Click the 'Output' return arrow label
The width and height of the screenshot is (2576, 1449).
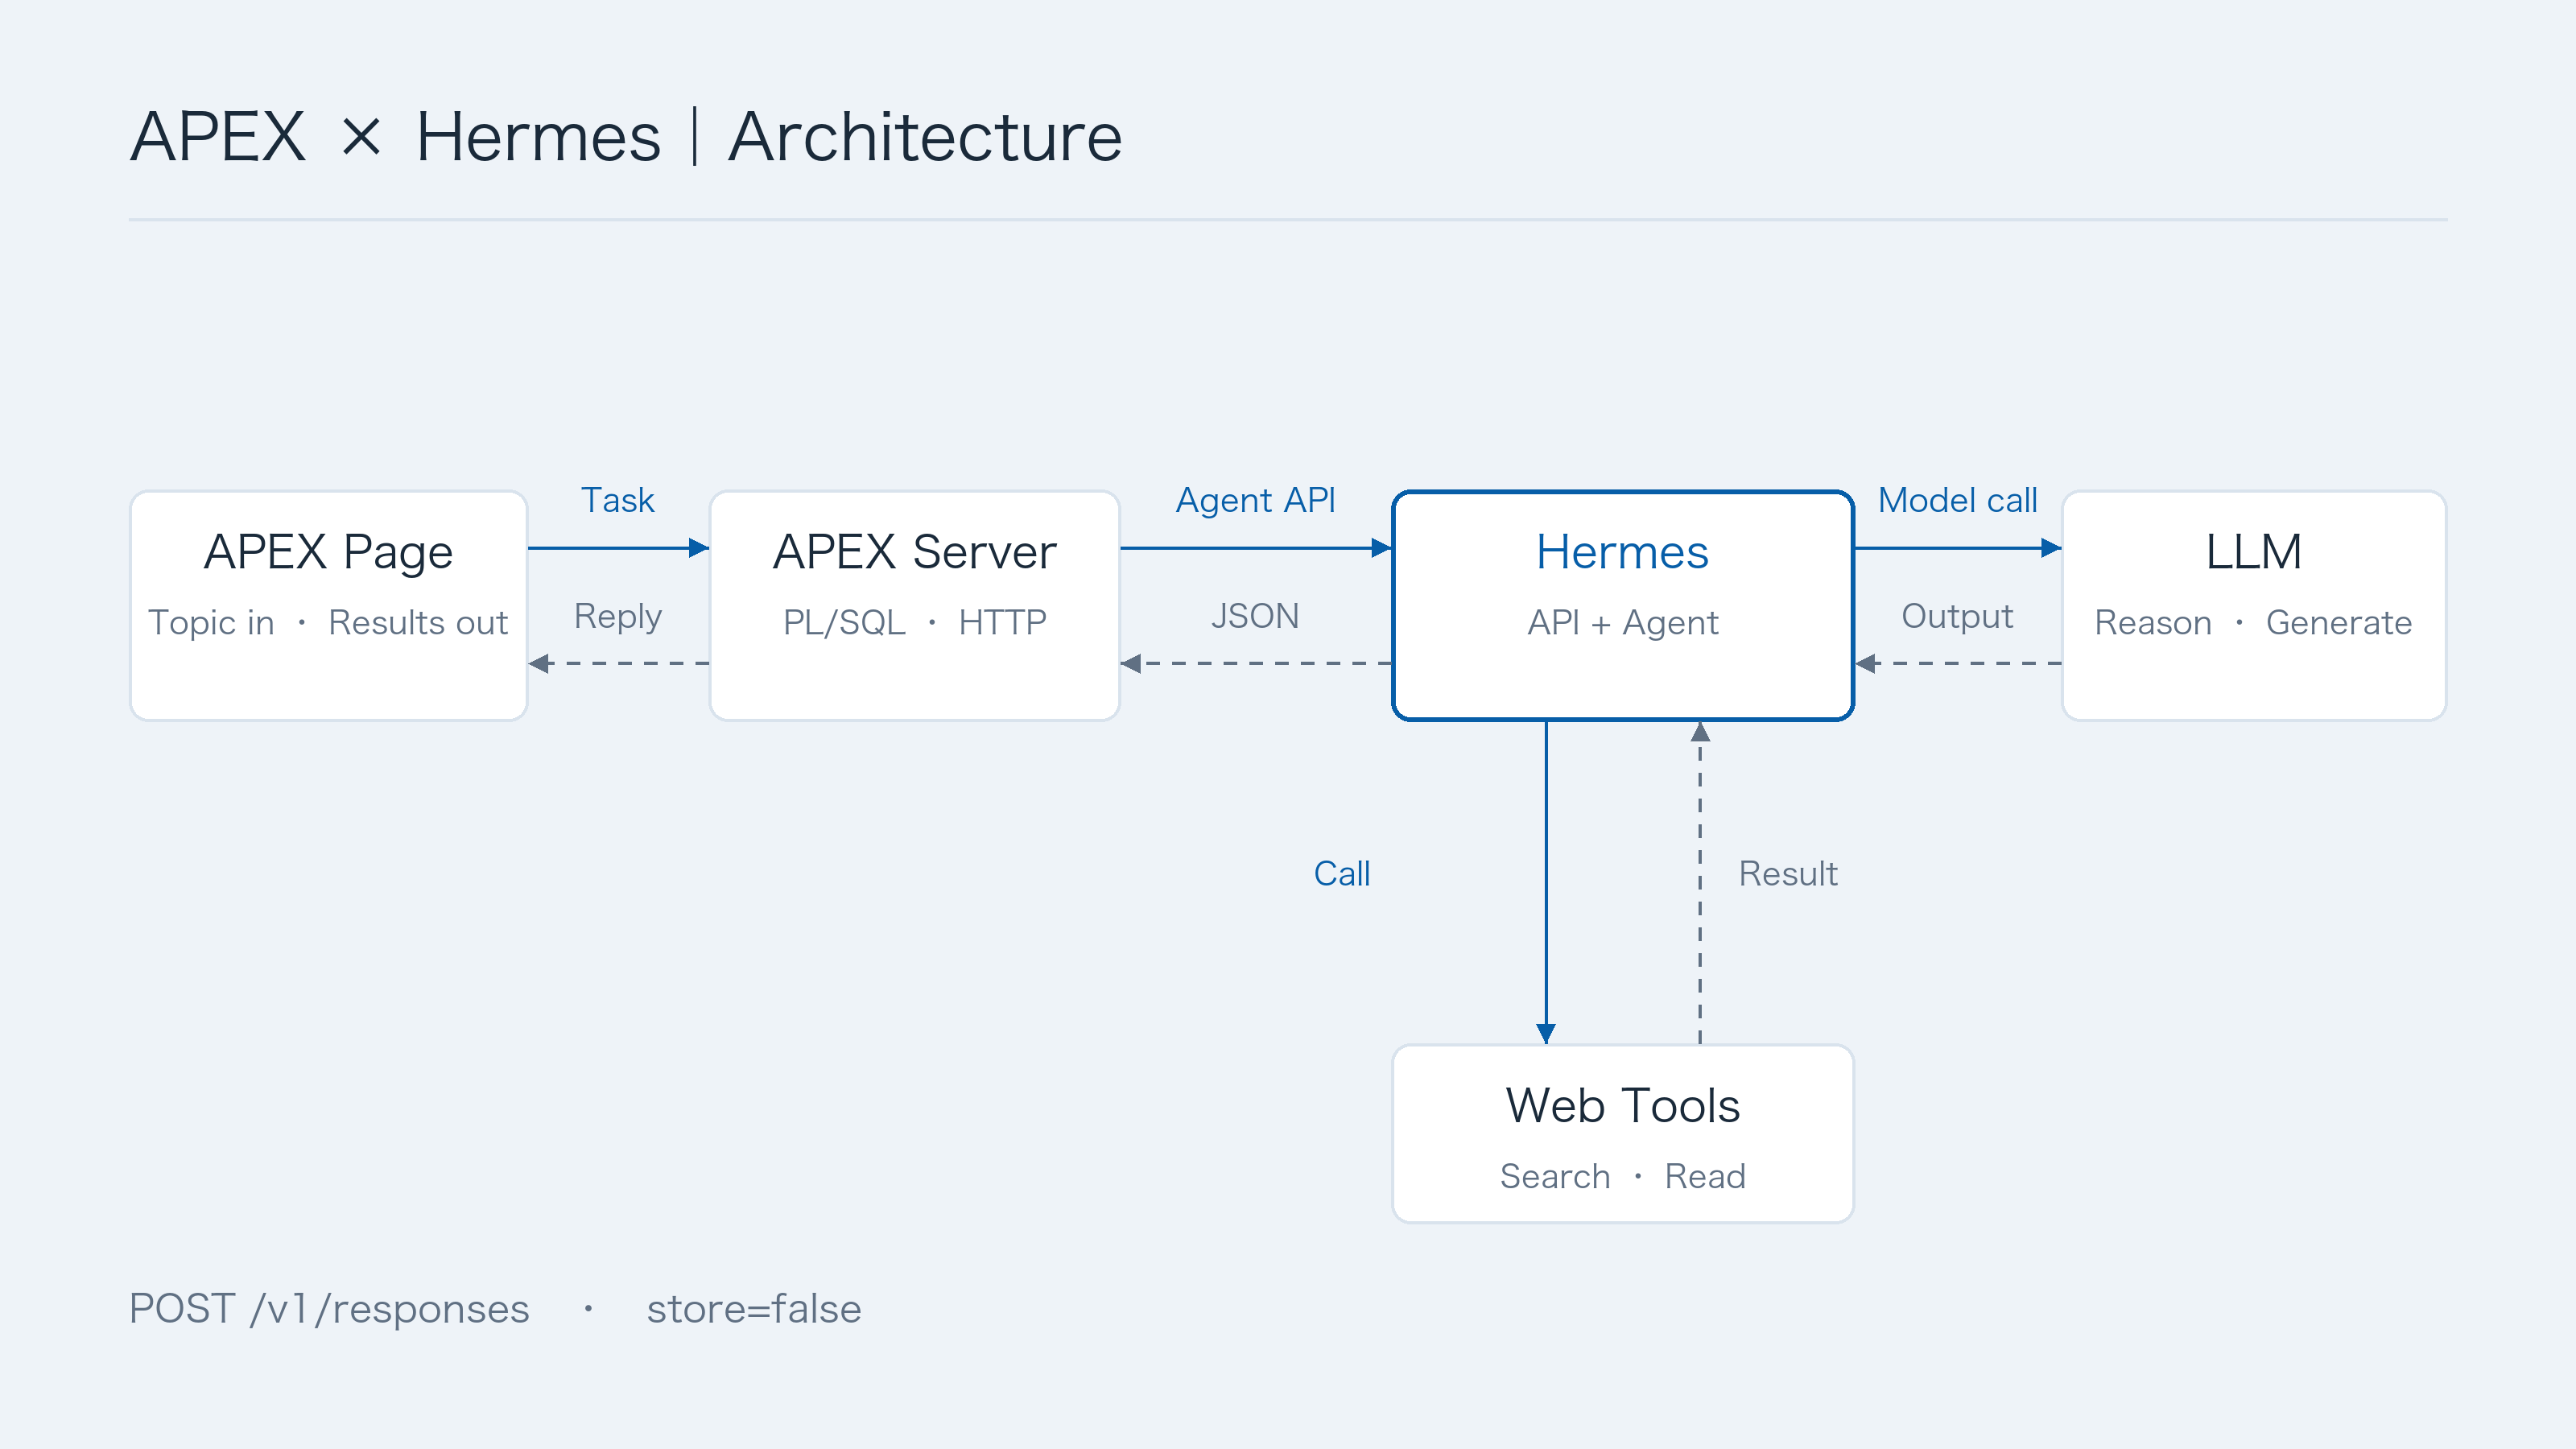1957,616
